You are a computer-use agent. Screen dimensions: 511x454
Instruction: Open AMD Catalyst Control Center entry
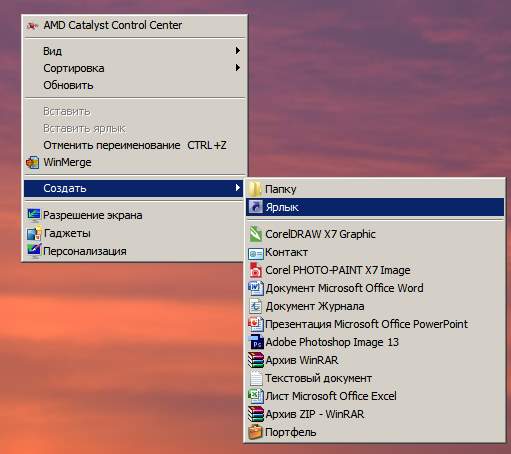click(134, 25)
